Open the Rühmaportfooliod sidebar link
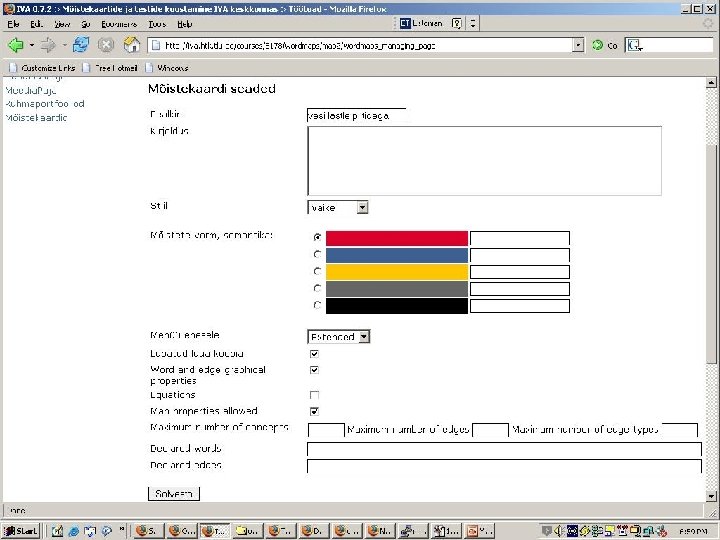This screenshot has height=540, width=720. pos(45,104)
